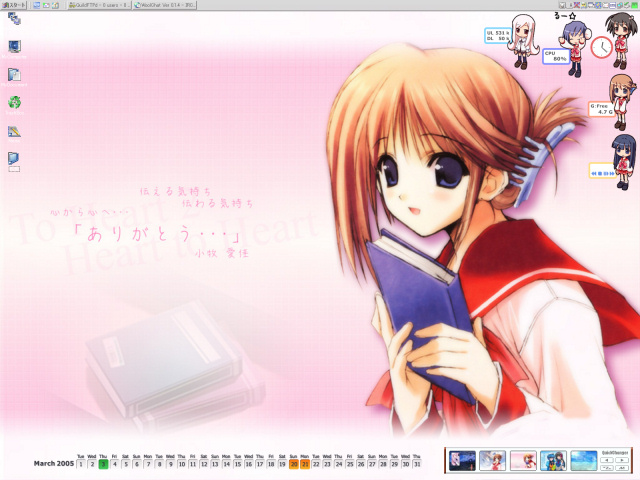Image resolution: width=640 pixels, height=480 pixels.
Task: Click the next arrow in wallpaper changer
Action: [622, 460]
